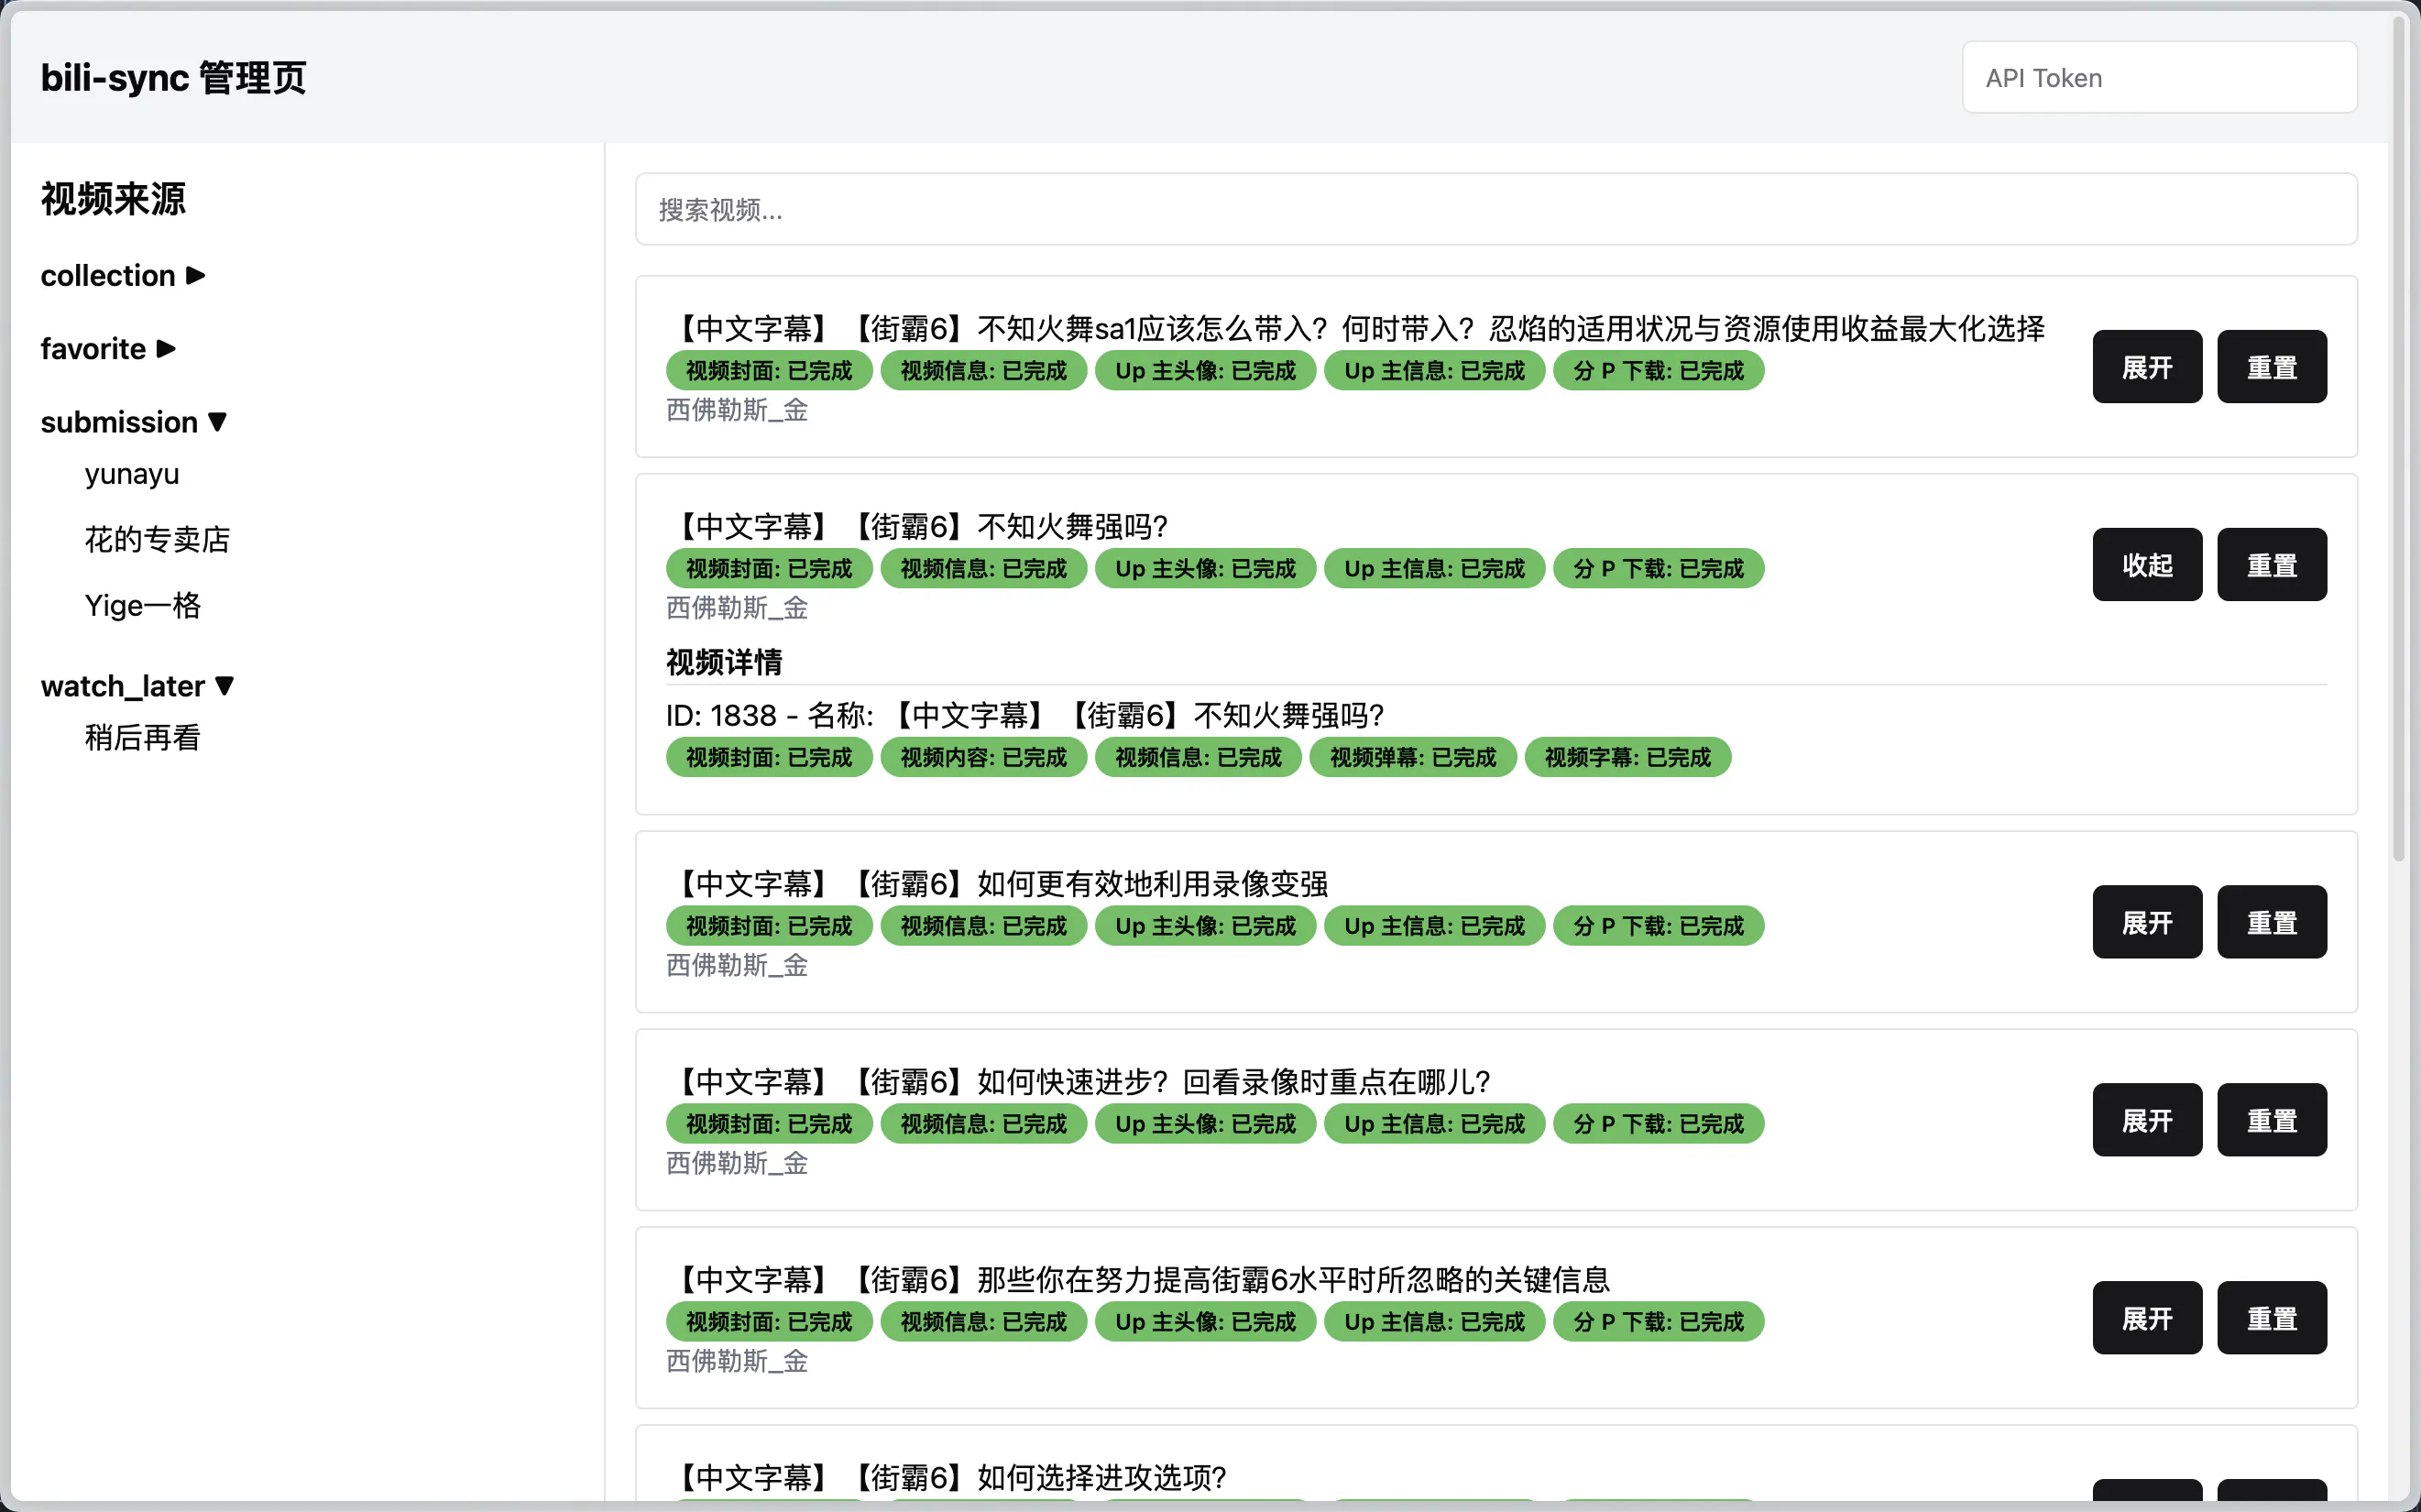Image resolution: width=2421 pixels, height=1512 pixels.
Task: Reset the 不知火舞强吗 video with 重置
Action: [2271, 565]
